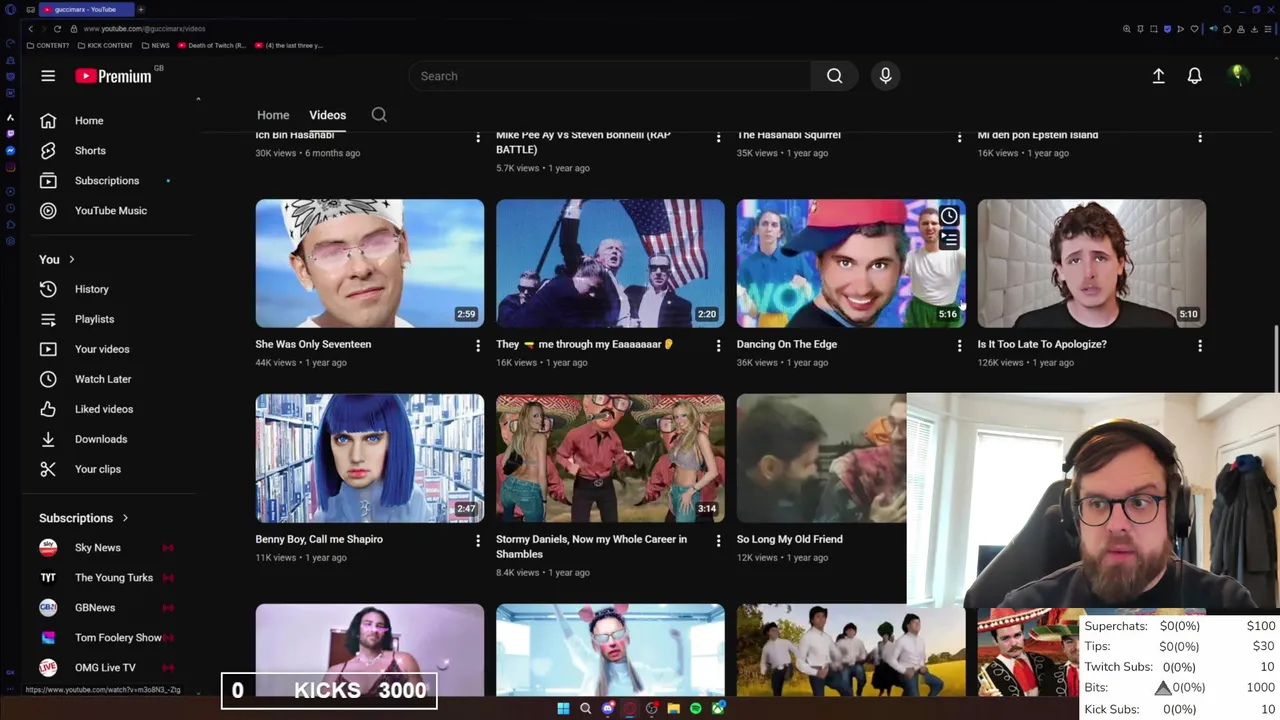Click the search magnifier button in YouTube

834,76
